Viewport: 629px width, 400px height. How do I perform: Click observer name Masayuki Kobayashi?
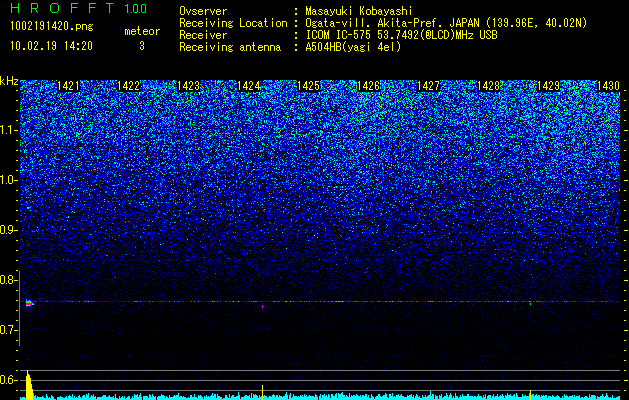(x=359, y=11)
